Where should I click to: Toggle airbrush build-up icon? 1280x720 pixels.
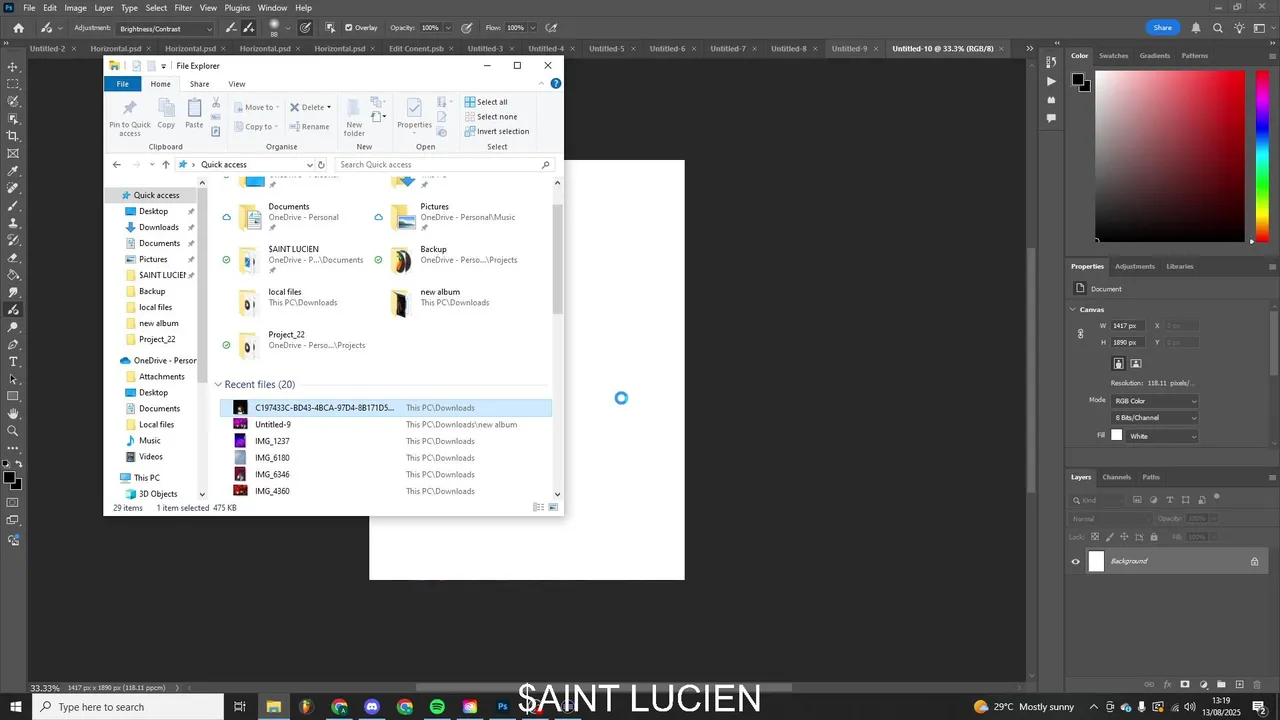click(x=552, y=28)
